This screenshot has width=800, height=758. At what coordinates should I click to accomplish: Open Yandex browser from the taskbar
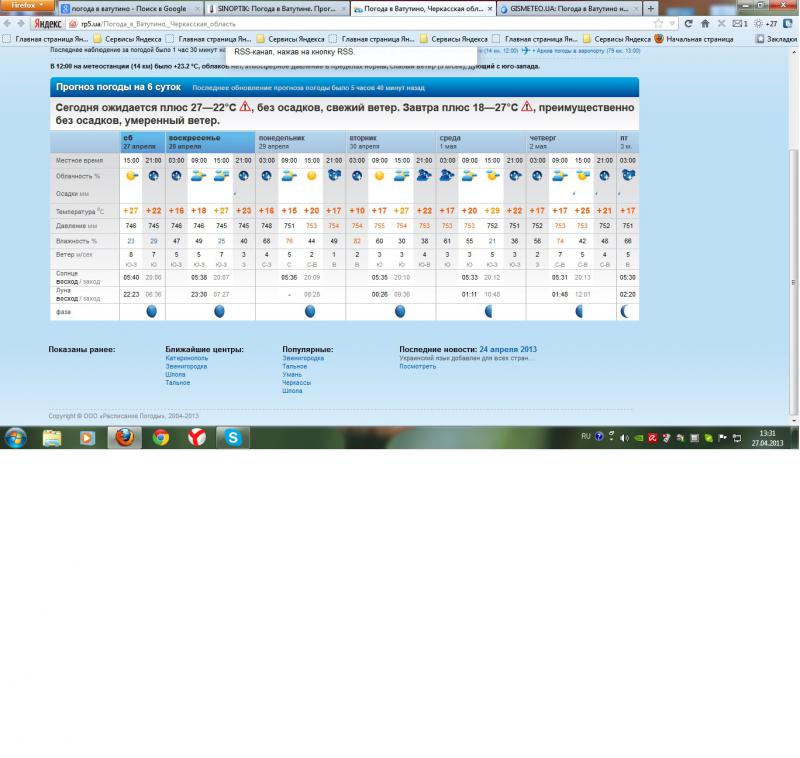point(198,437)
